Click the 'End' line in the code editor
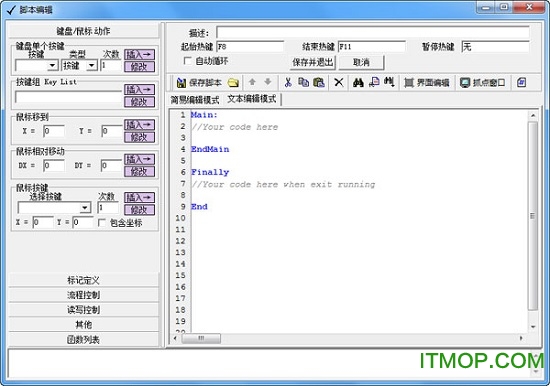Image resolution: width=550 pixels, height=386 pixels. [x=199, y=206]
